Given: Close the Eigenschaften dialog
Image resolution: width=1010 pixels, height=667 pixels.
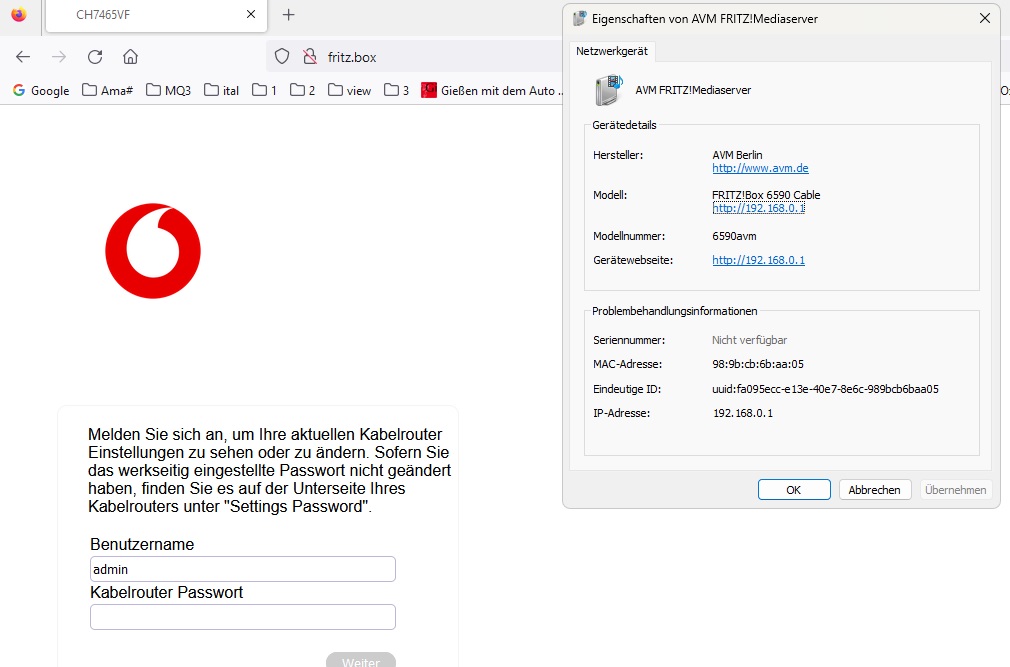Looking at the screenshot, I should 984,18.
